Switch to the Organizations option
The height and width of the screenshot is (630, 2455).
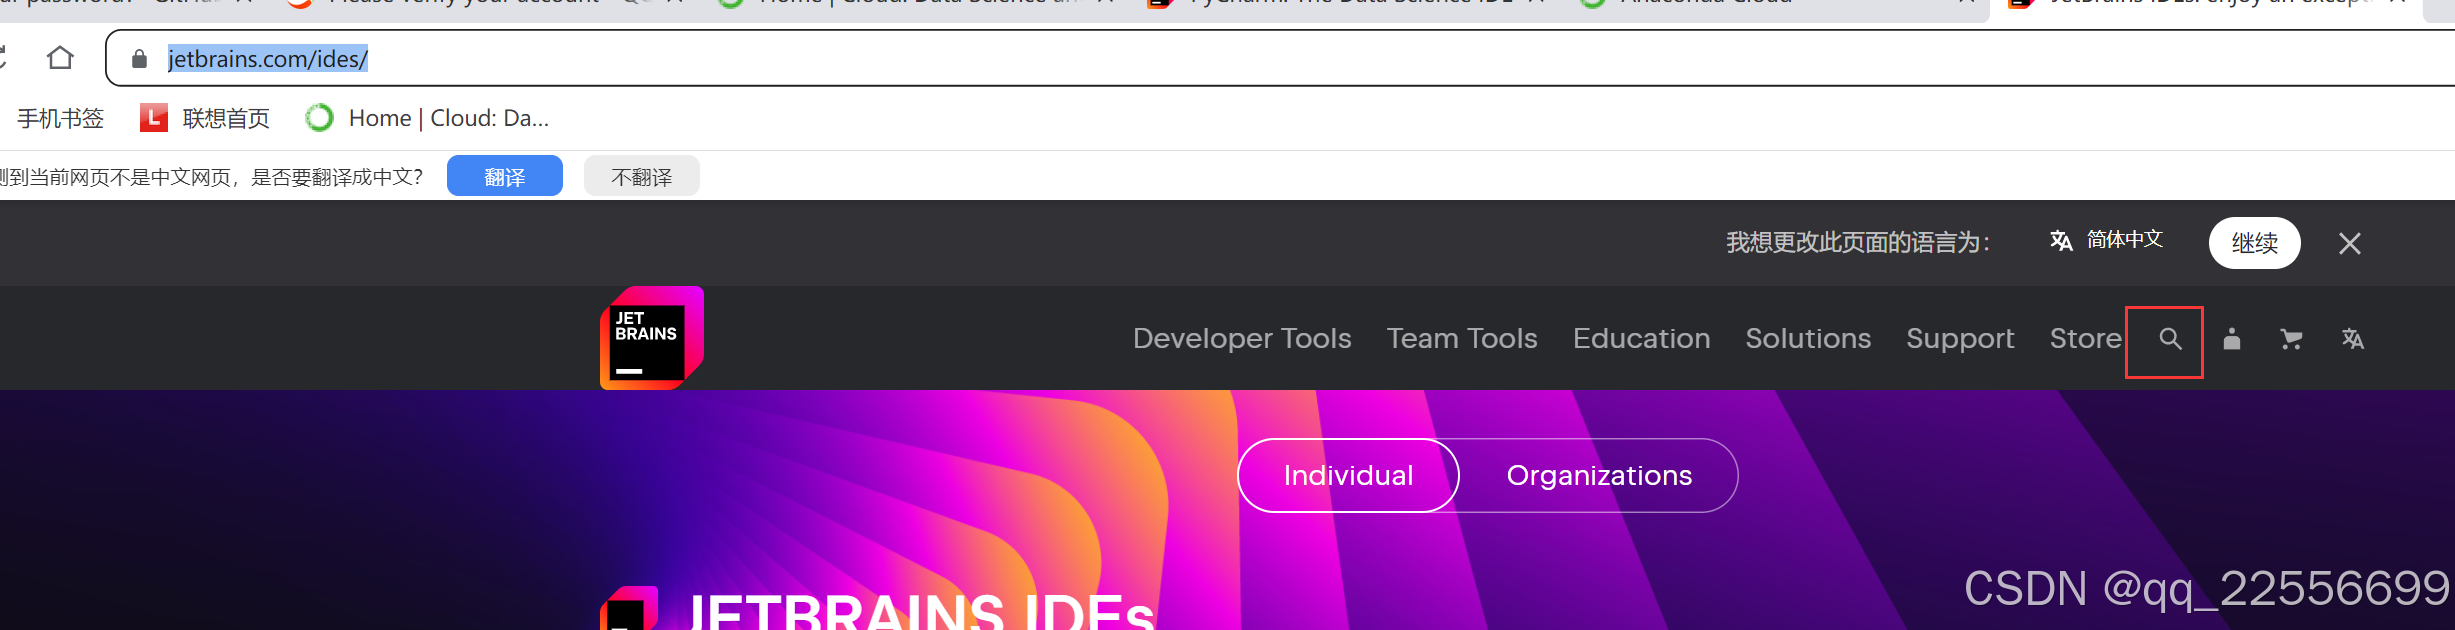(x=1599, y=475)
